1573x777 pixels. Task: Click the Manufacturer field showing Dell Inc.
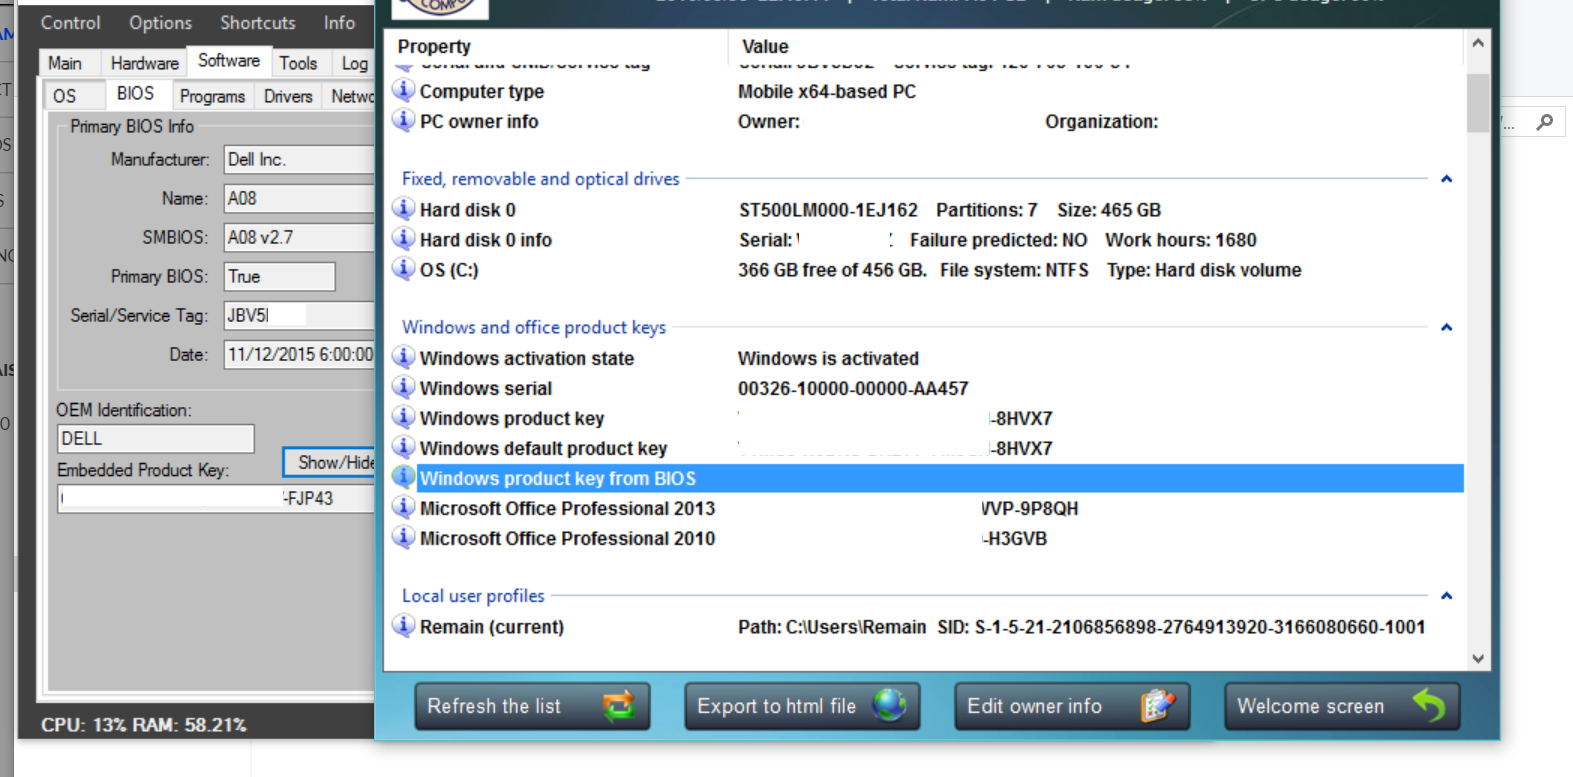[299, 159]
